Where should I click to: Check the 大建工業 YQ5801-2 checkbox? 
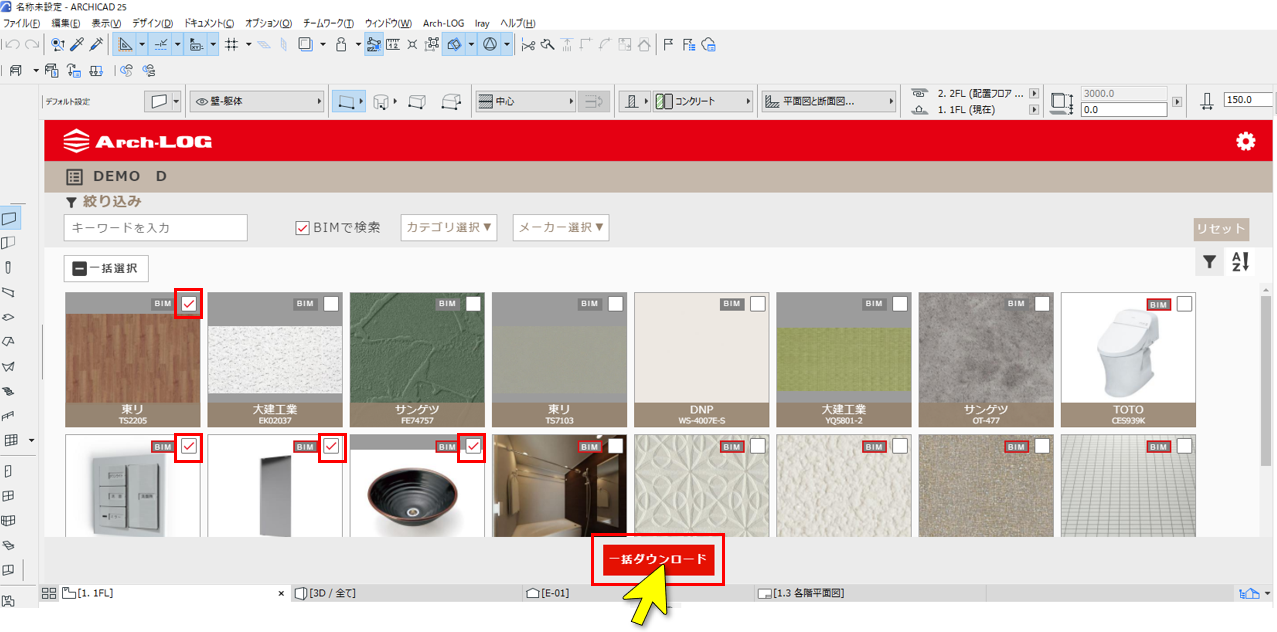coord(900,304)
